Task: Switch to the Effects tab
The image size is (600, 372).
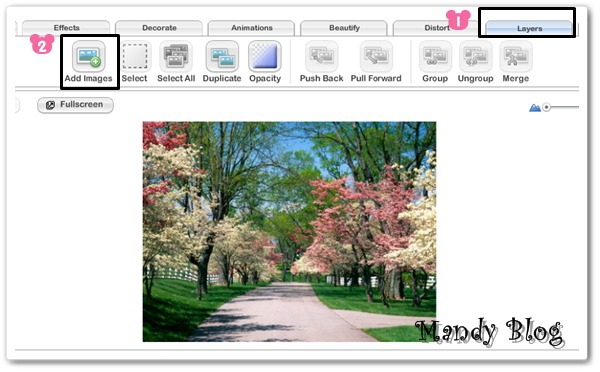Action: pyautogui.click(x=66, y=28)
